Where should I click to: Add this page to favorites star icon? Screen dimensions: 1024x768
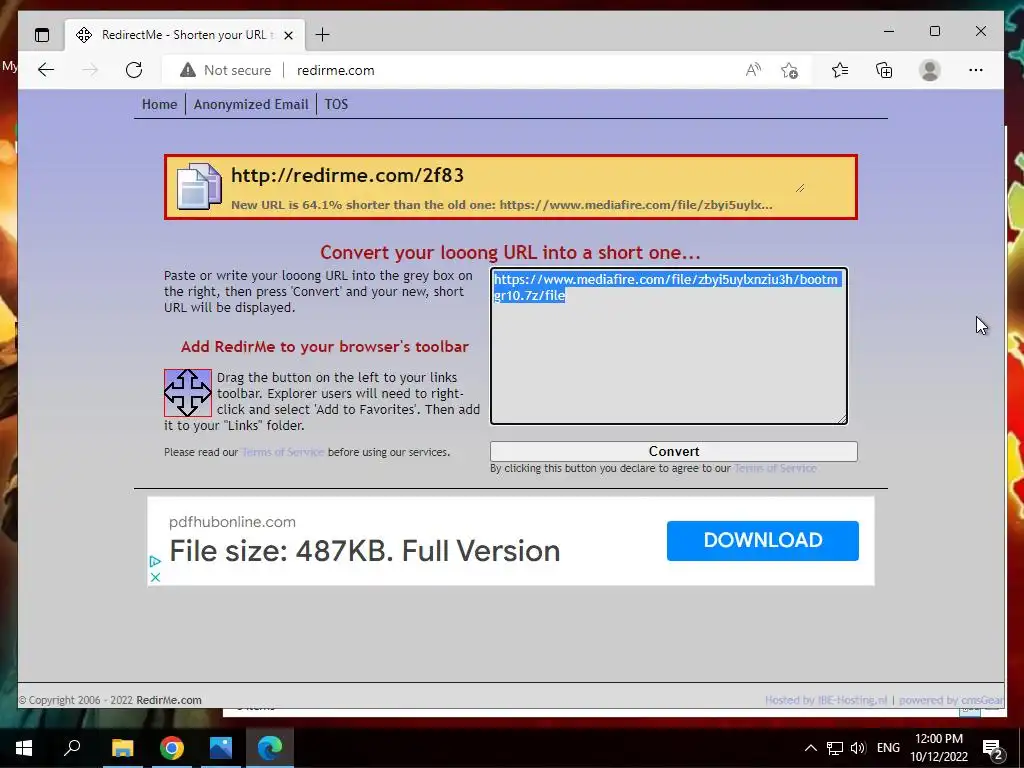tap(790, 70)
